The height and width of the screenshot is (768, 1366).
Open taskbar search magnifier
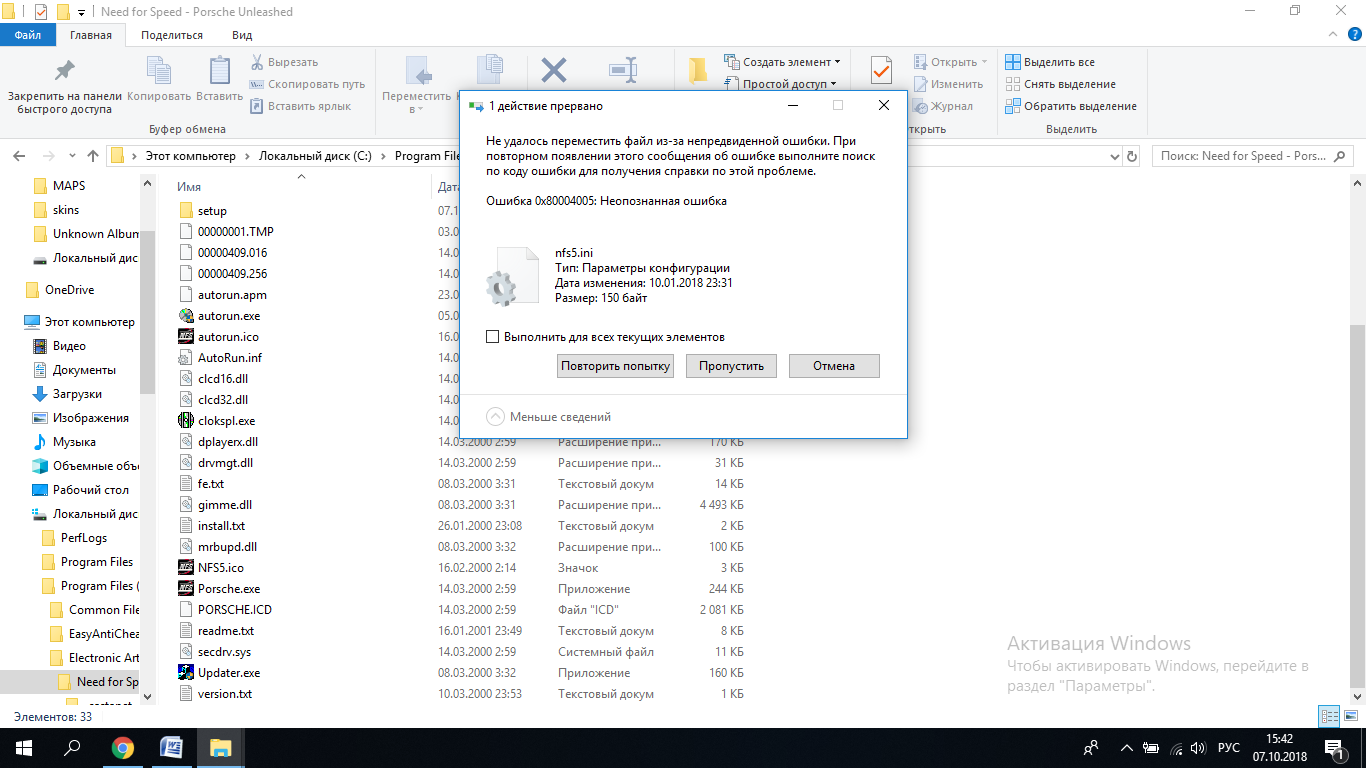(x=72, y=748)
